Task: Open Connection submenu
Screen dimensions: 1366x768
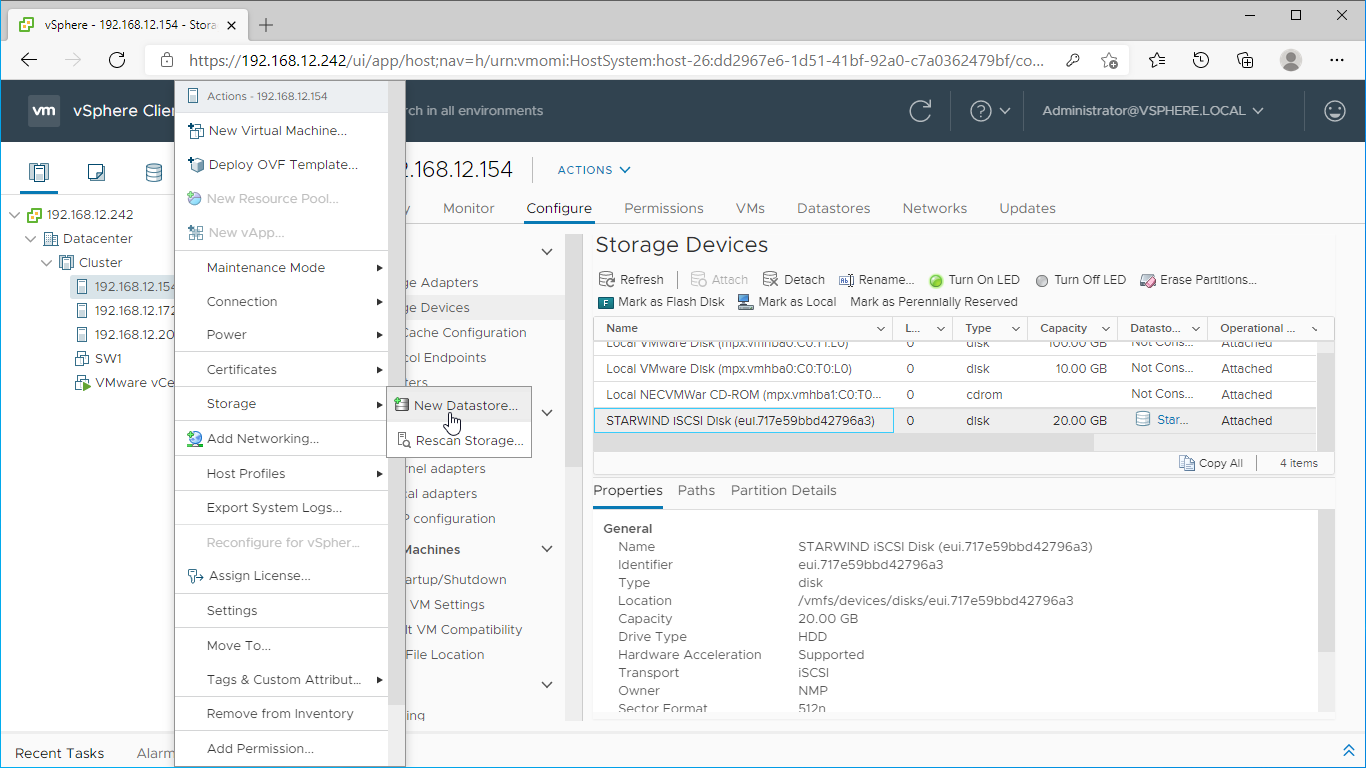Action: [282, 301]
